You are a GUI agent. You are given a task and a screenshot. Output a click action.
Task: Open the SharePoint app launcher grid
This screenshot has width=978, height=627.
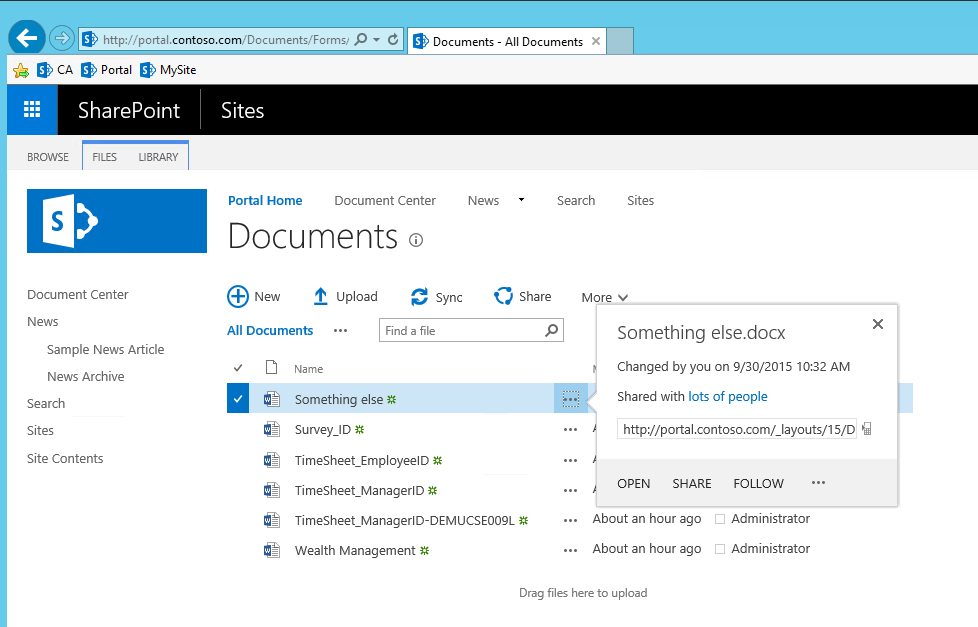point(32,110)
